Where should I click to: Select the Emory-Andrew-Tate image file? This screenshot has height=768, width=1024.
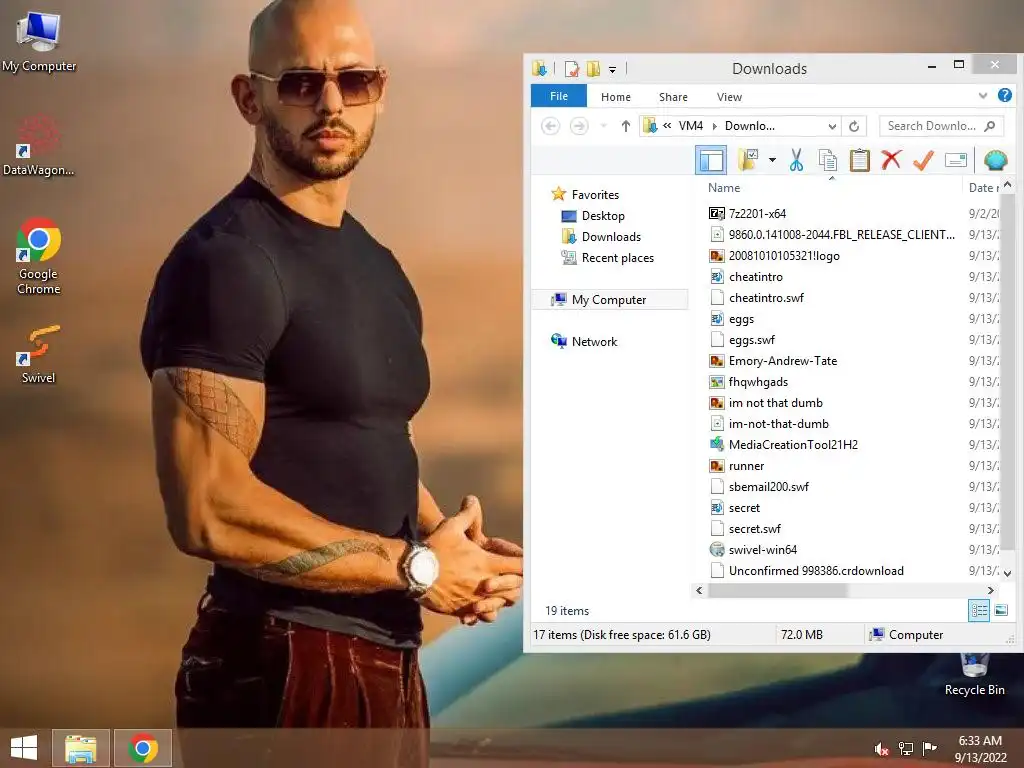pyautogui.click(x=773, y=360)
